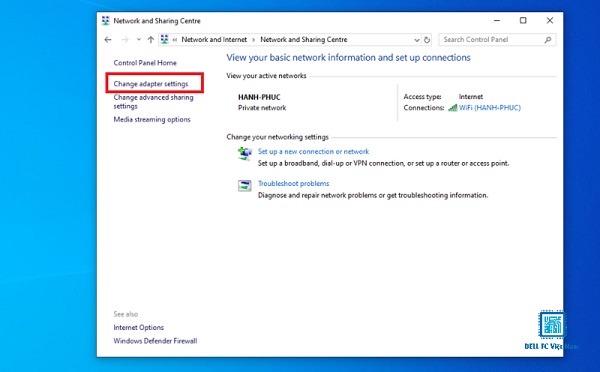
Task: Expand the address bar history dropdown
Action: coord(417,40)
